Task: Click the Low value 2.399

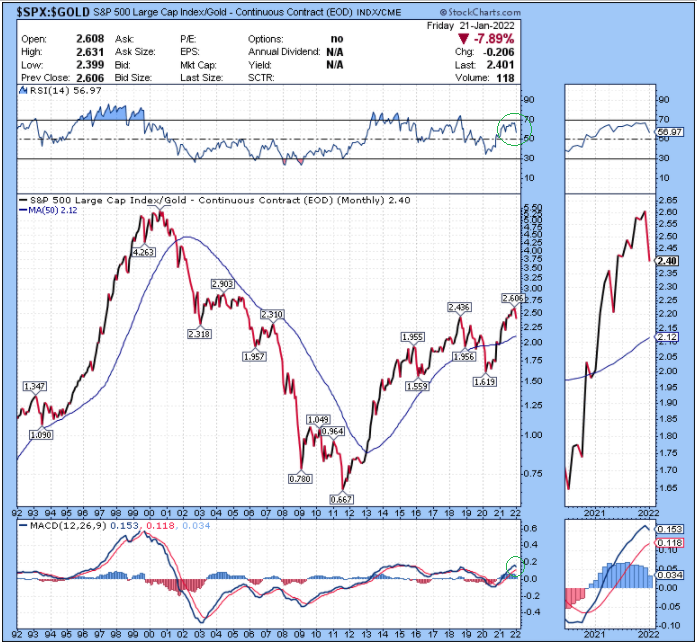Action: point(90,65)
